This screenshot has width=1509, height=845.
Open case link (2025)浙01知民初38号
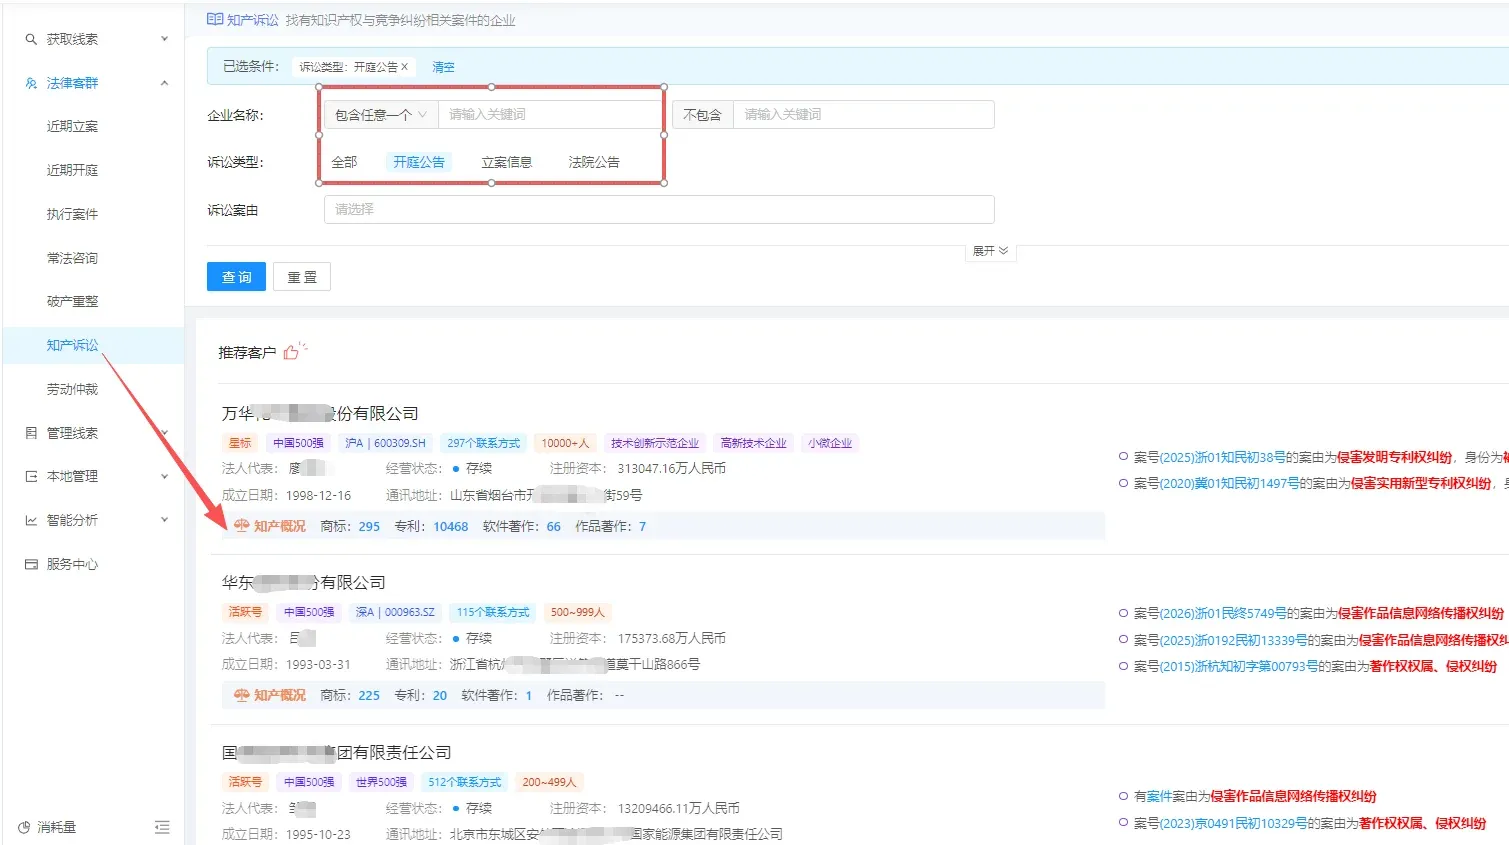pos(1223,457)
